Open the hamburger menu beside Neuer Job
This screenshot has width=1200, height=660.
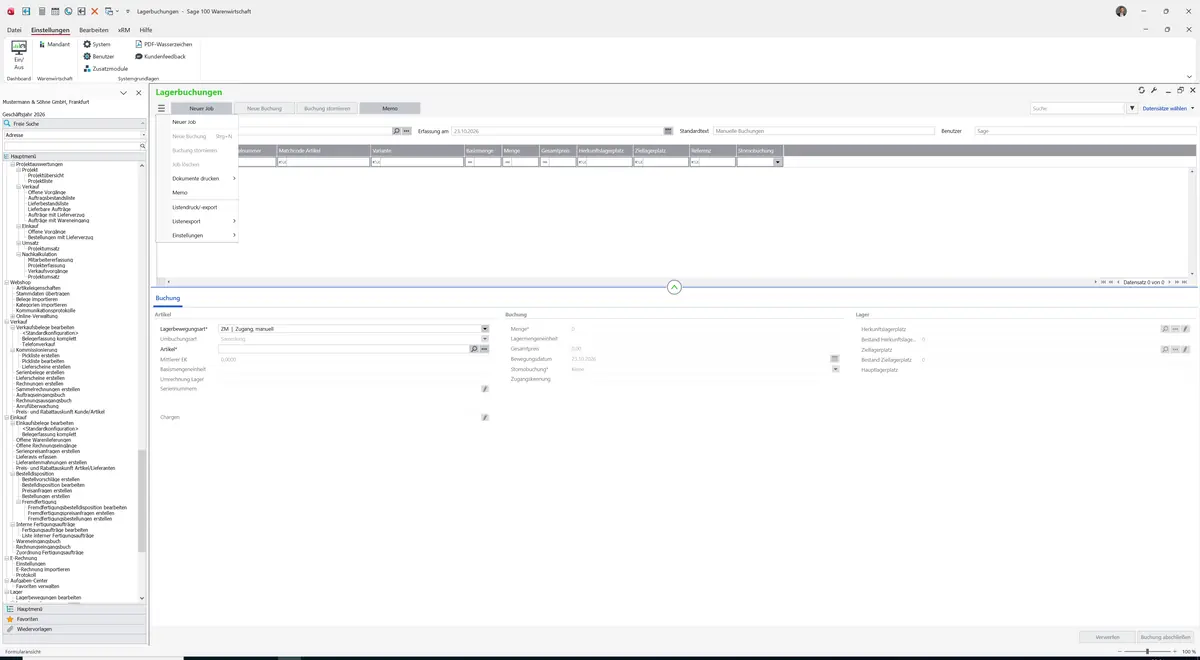(161, 108)
